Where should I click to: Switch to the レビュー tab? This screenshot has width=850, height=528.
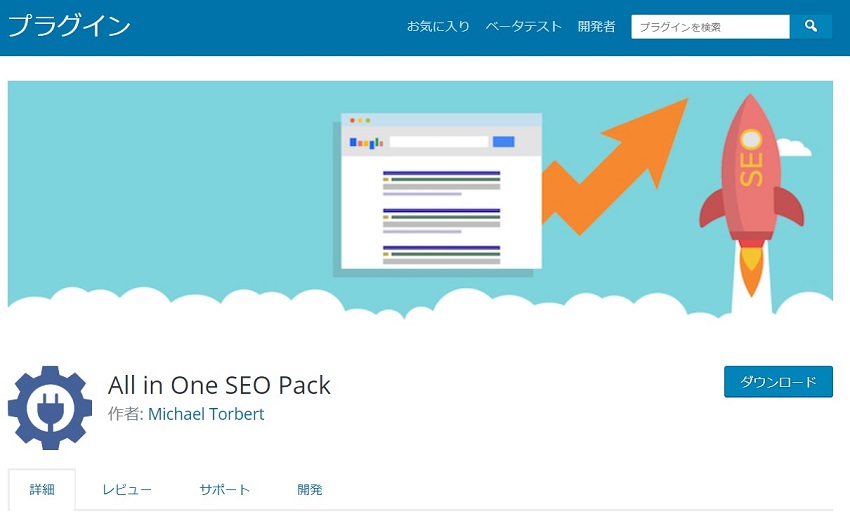[127, 490]
